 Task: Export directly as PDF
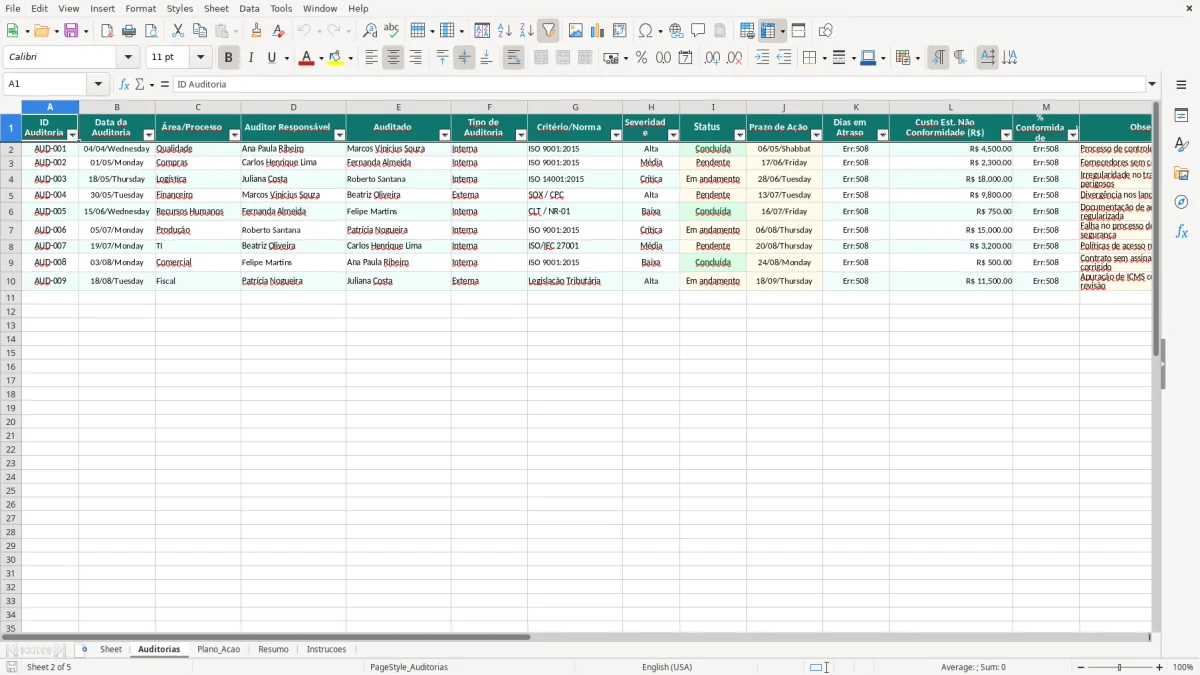pyautogui.click(x=107, y=31)
